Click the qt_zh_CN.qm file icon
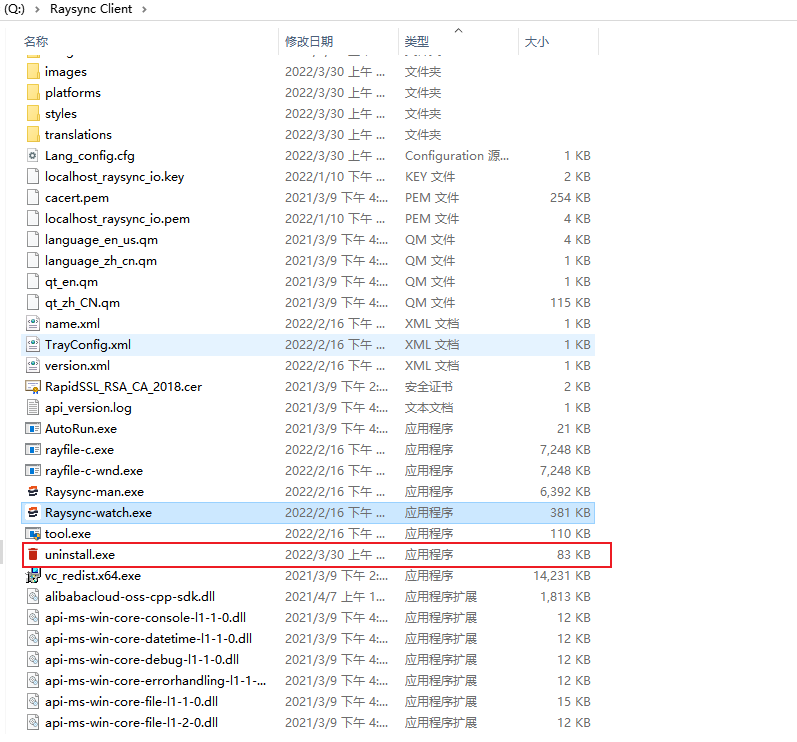The width and height of the screenshot is (797, 742). 33,302
